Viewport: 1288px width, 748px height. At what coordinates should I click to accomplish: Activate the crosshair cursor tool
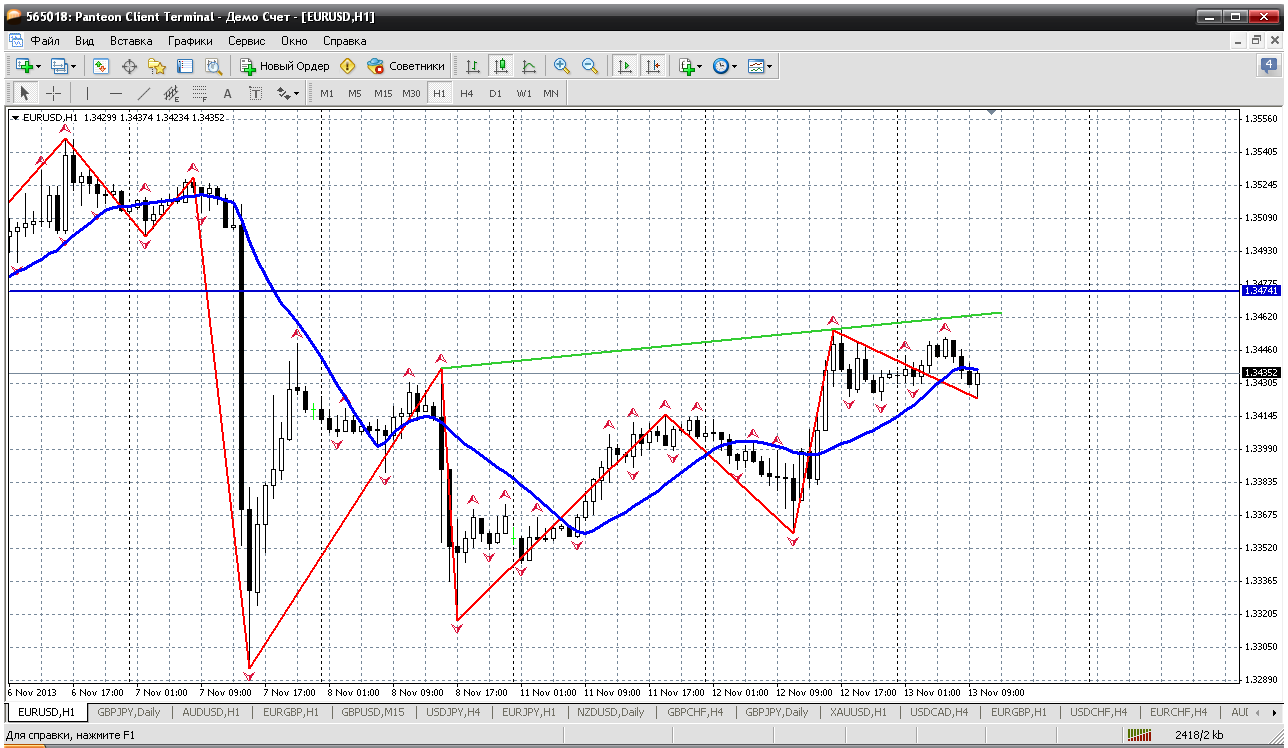[x=53, y=93]
